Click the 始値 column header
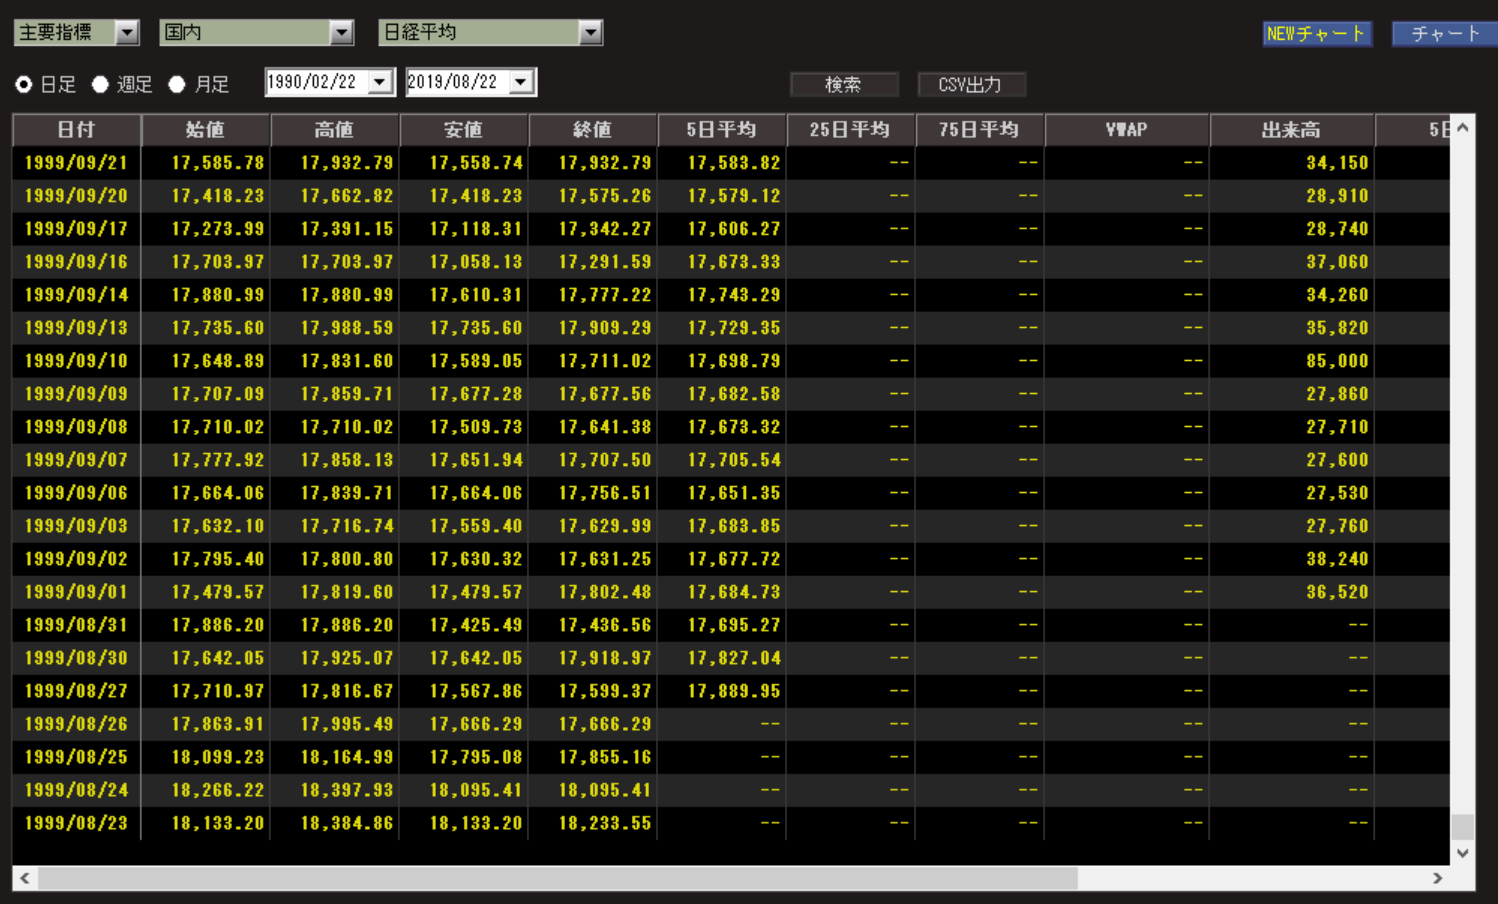The image size is (1498, 904). 205,129
